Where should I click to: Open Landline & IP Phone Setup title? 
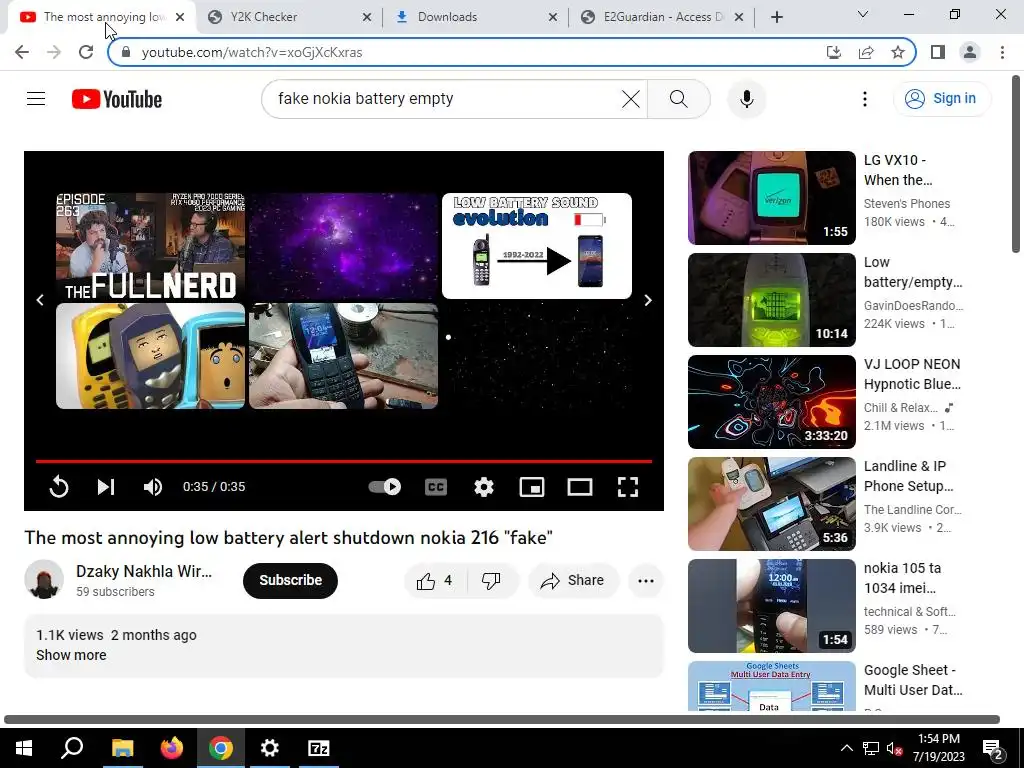[x=908, y=476]
